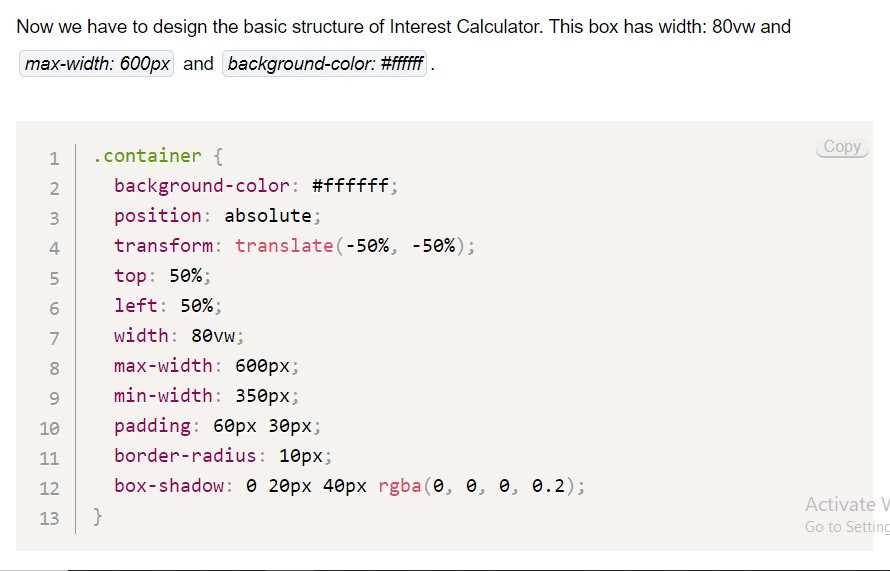
Task: Click the 'translate' function on line 4
Action: (x=284, y=246)
